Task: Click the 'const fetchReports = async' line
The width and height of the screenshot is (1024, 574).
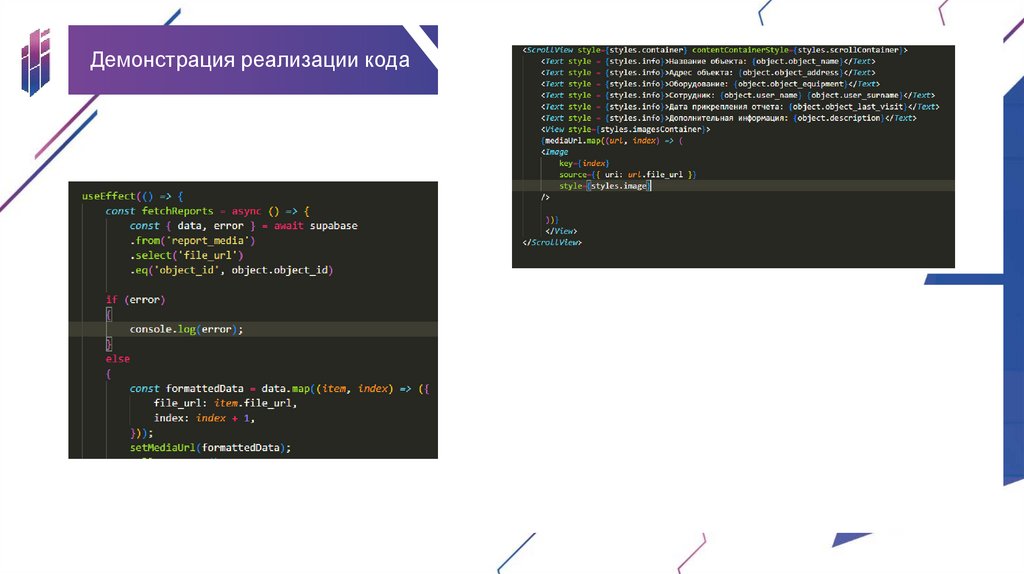Action: [x=208, y=211]
